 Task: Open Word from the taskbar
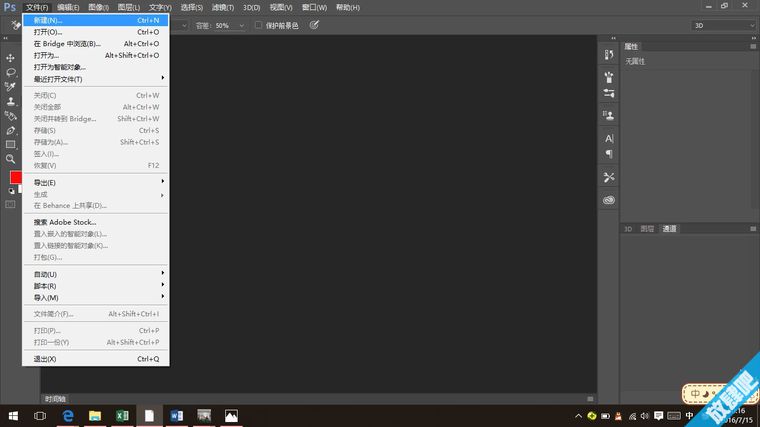click(x=177, y=416)
